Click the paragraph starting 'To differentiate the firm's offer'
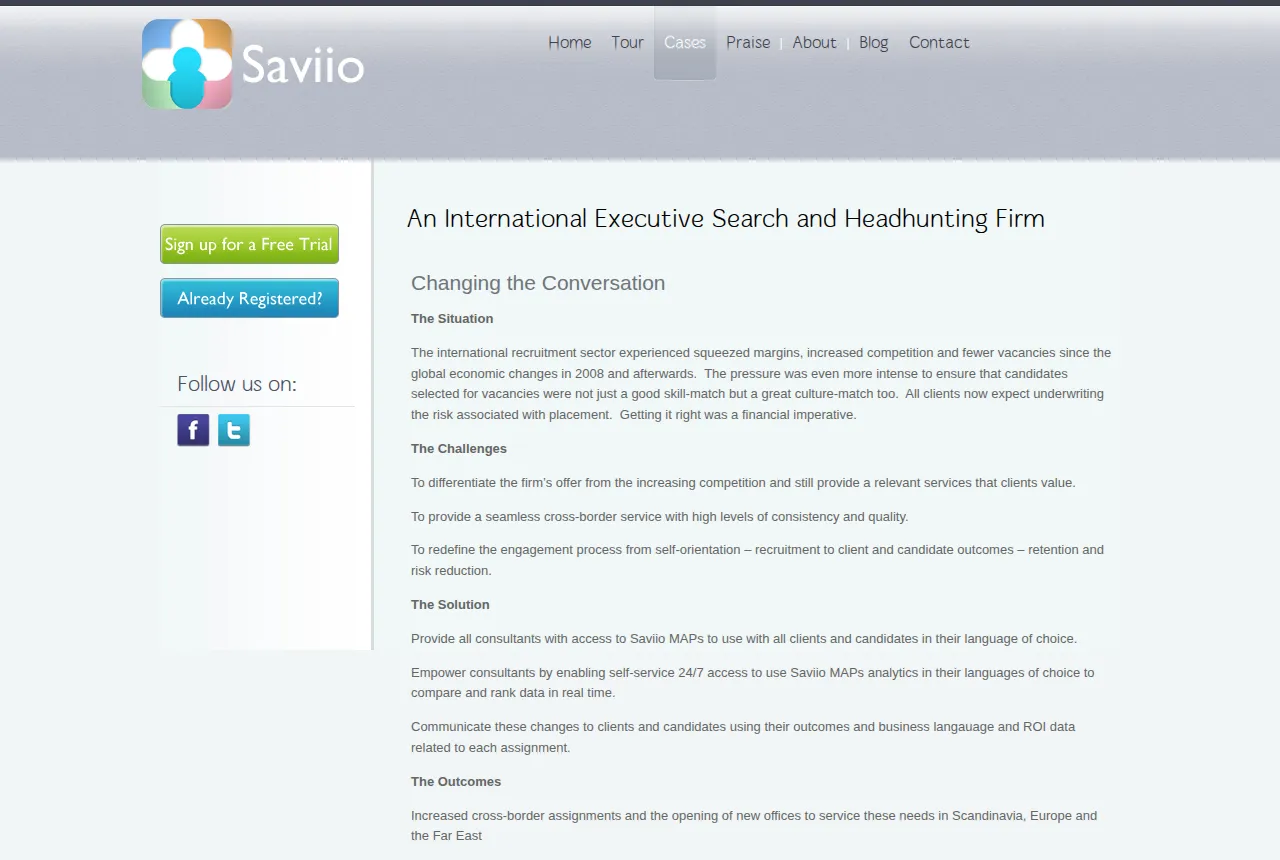 coord(743,483)
